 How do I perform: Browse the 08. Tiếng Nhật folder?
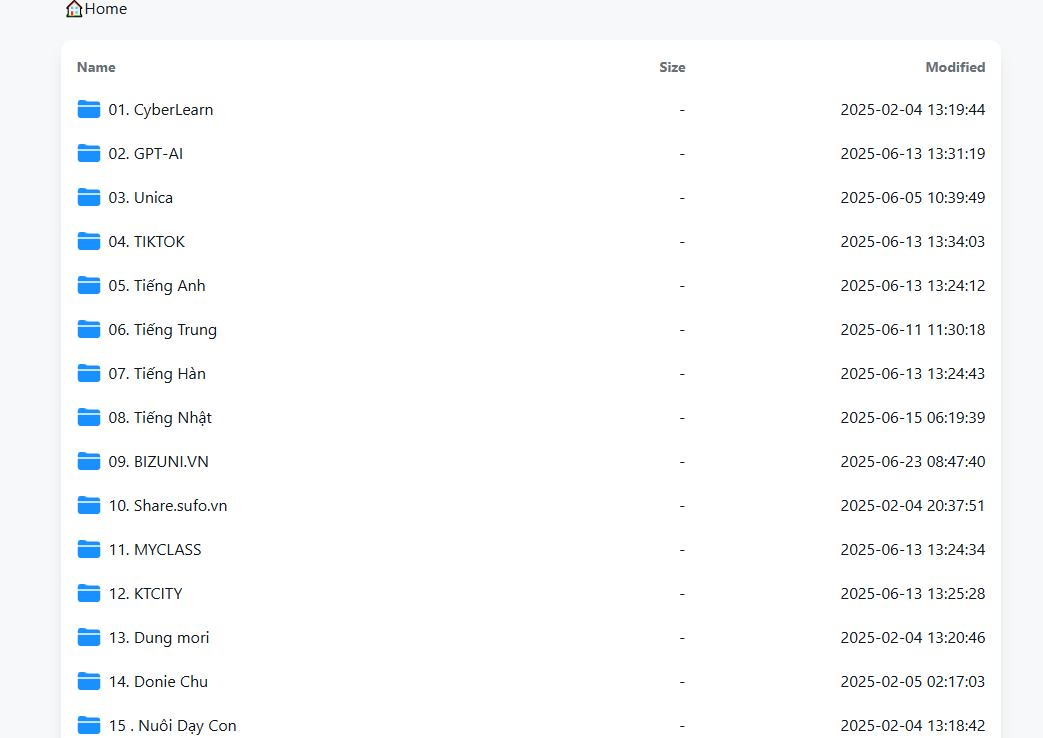tap(160, 418)
